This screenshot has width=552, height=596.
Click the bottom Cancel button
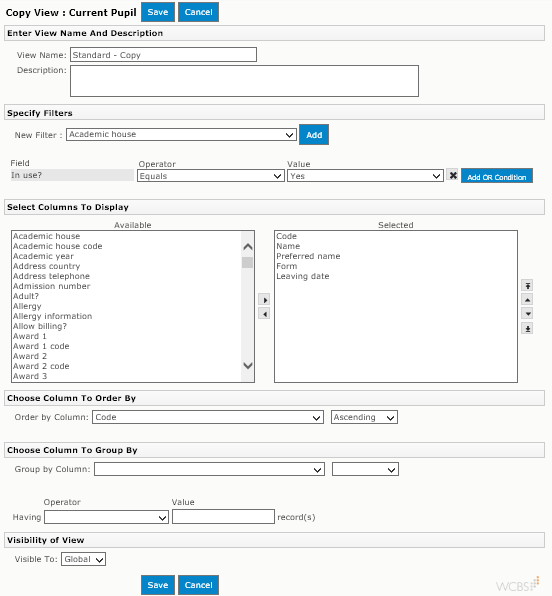pos(198,585)
